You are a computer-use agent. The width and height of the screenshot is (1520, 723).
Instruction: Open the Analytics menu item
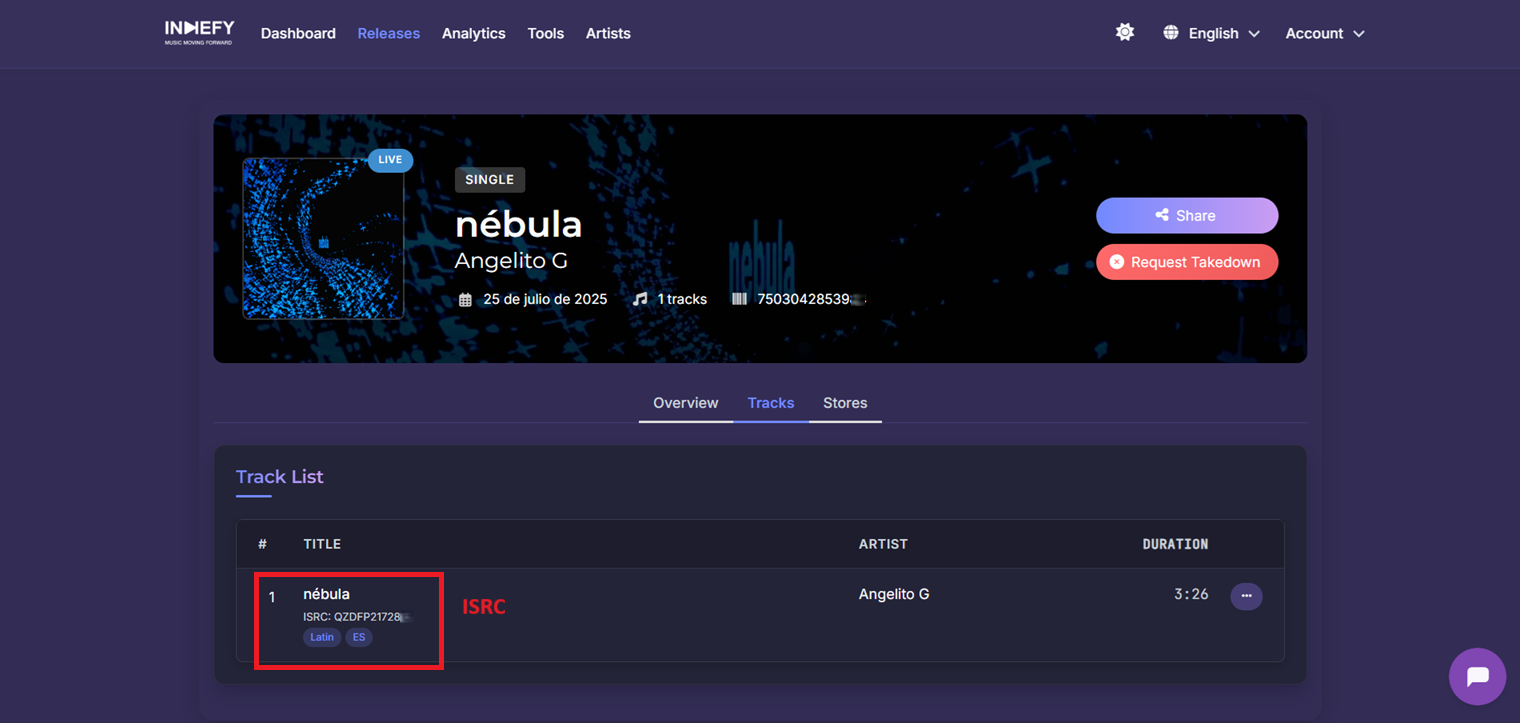click(473, 33)
